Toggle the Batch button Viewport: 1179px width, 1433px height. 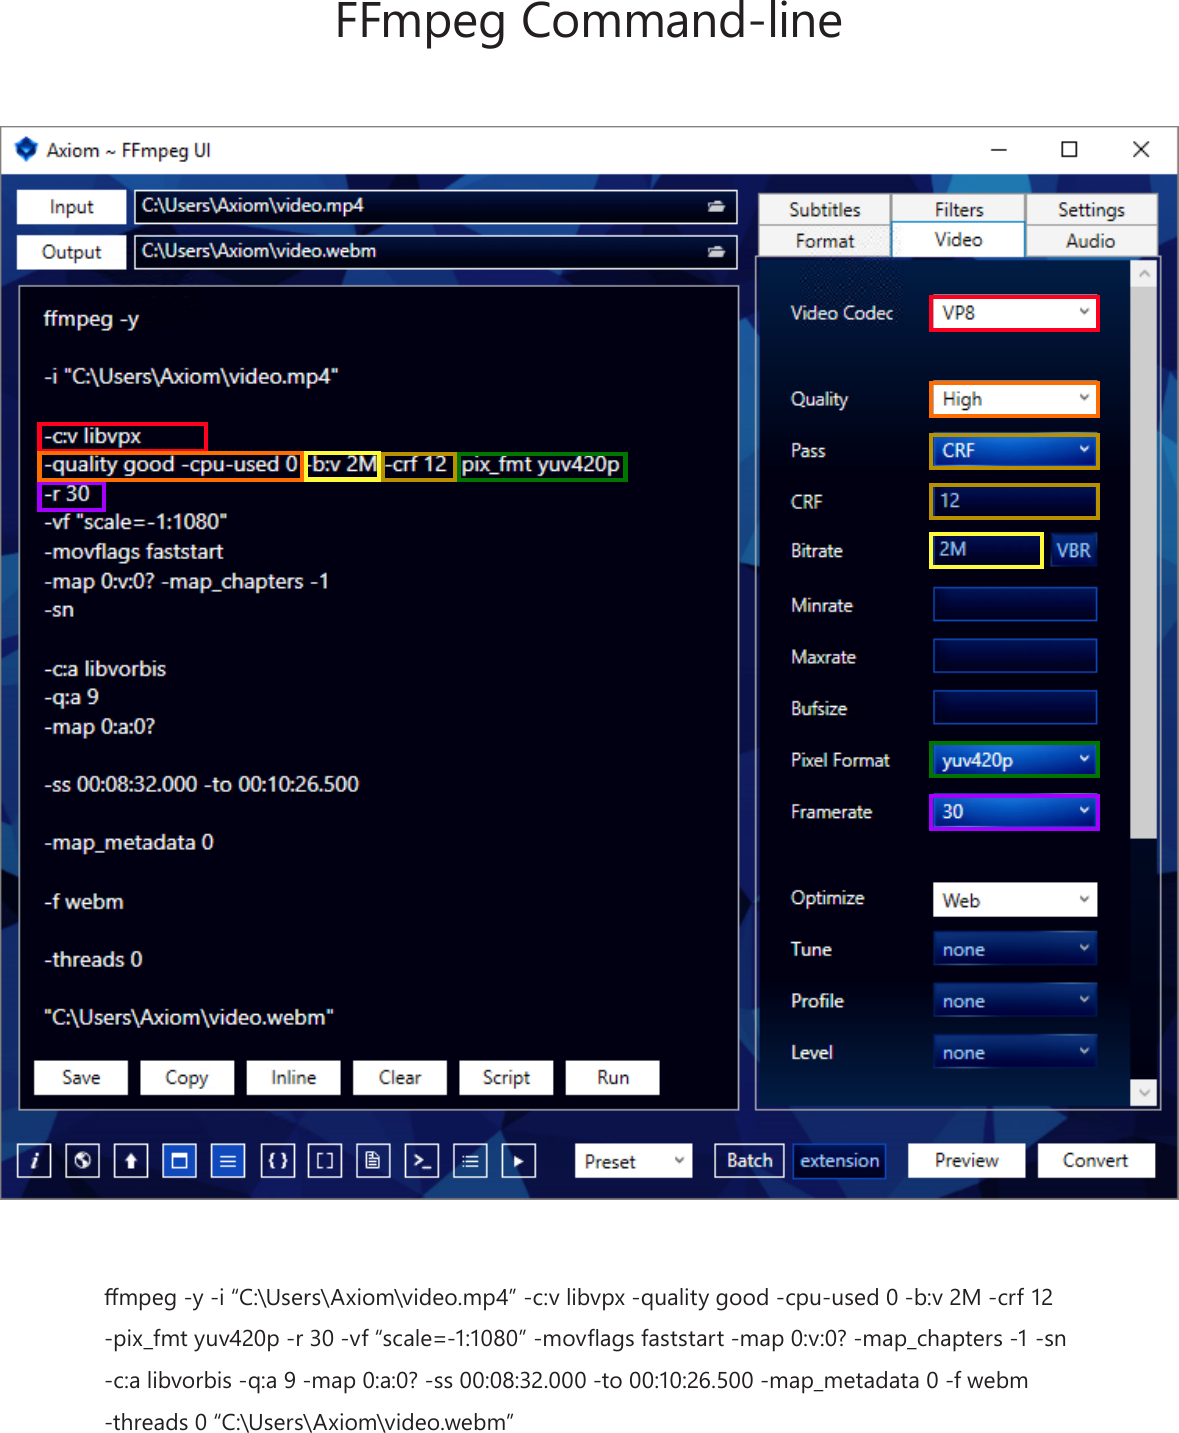pos(750,1160)
